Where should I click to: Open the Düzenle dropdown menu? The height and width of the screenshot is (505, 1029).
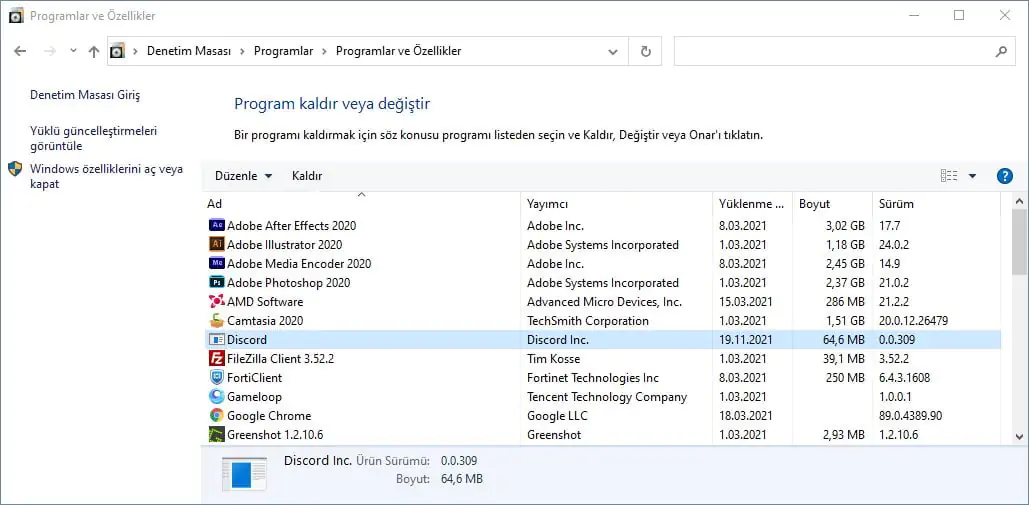243,176
